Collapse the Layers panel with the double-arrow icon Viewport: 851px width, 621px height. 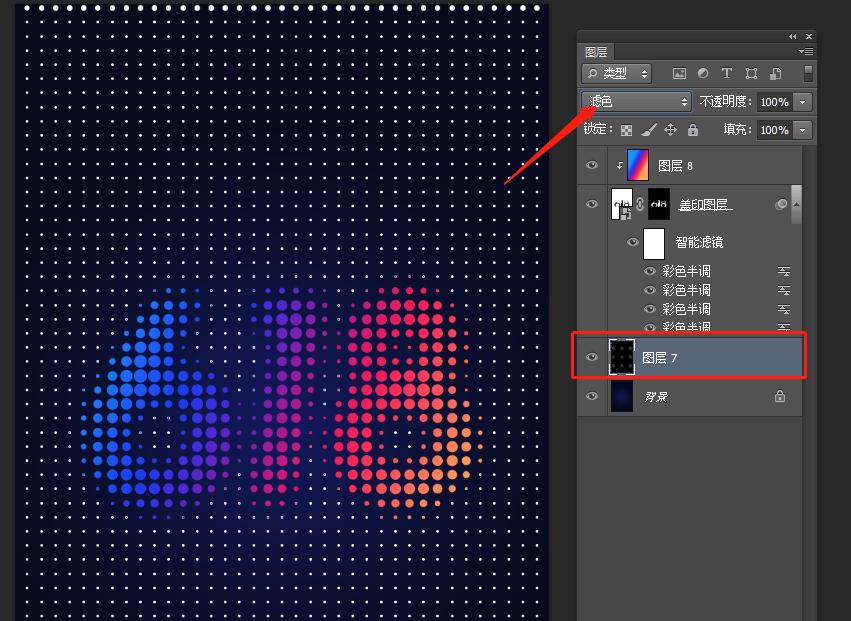(792, 36)
